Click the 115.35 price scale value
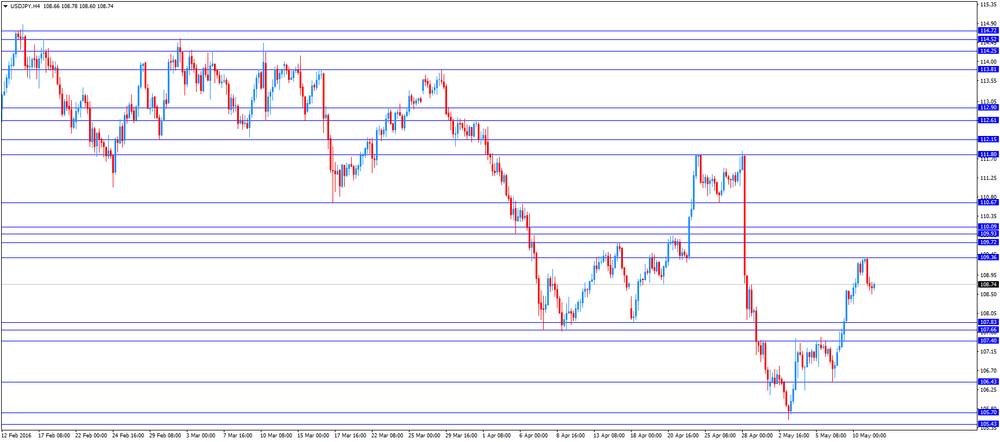Screen dimensions: 1000x442 point(987,4)
